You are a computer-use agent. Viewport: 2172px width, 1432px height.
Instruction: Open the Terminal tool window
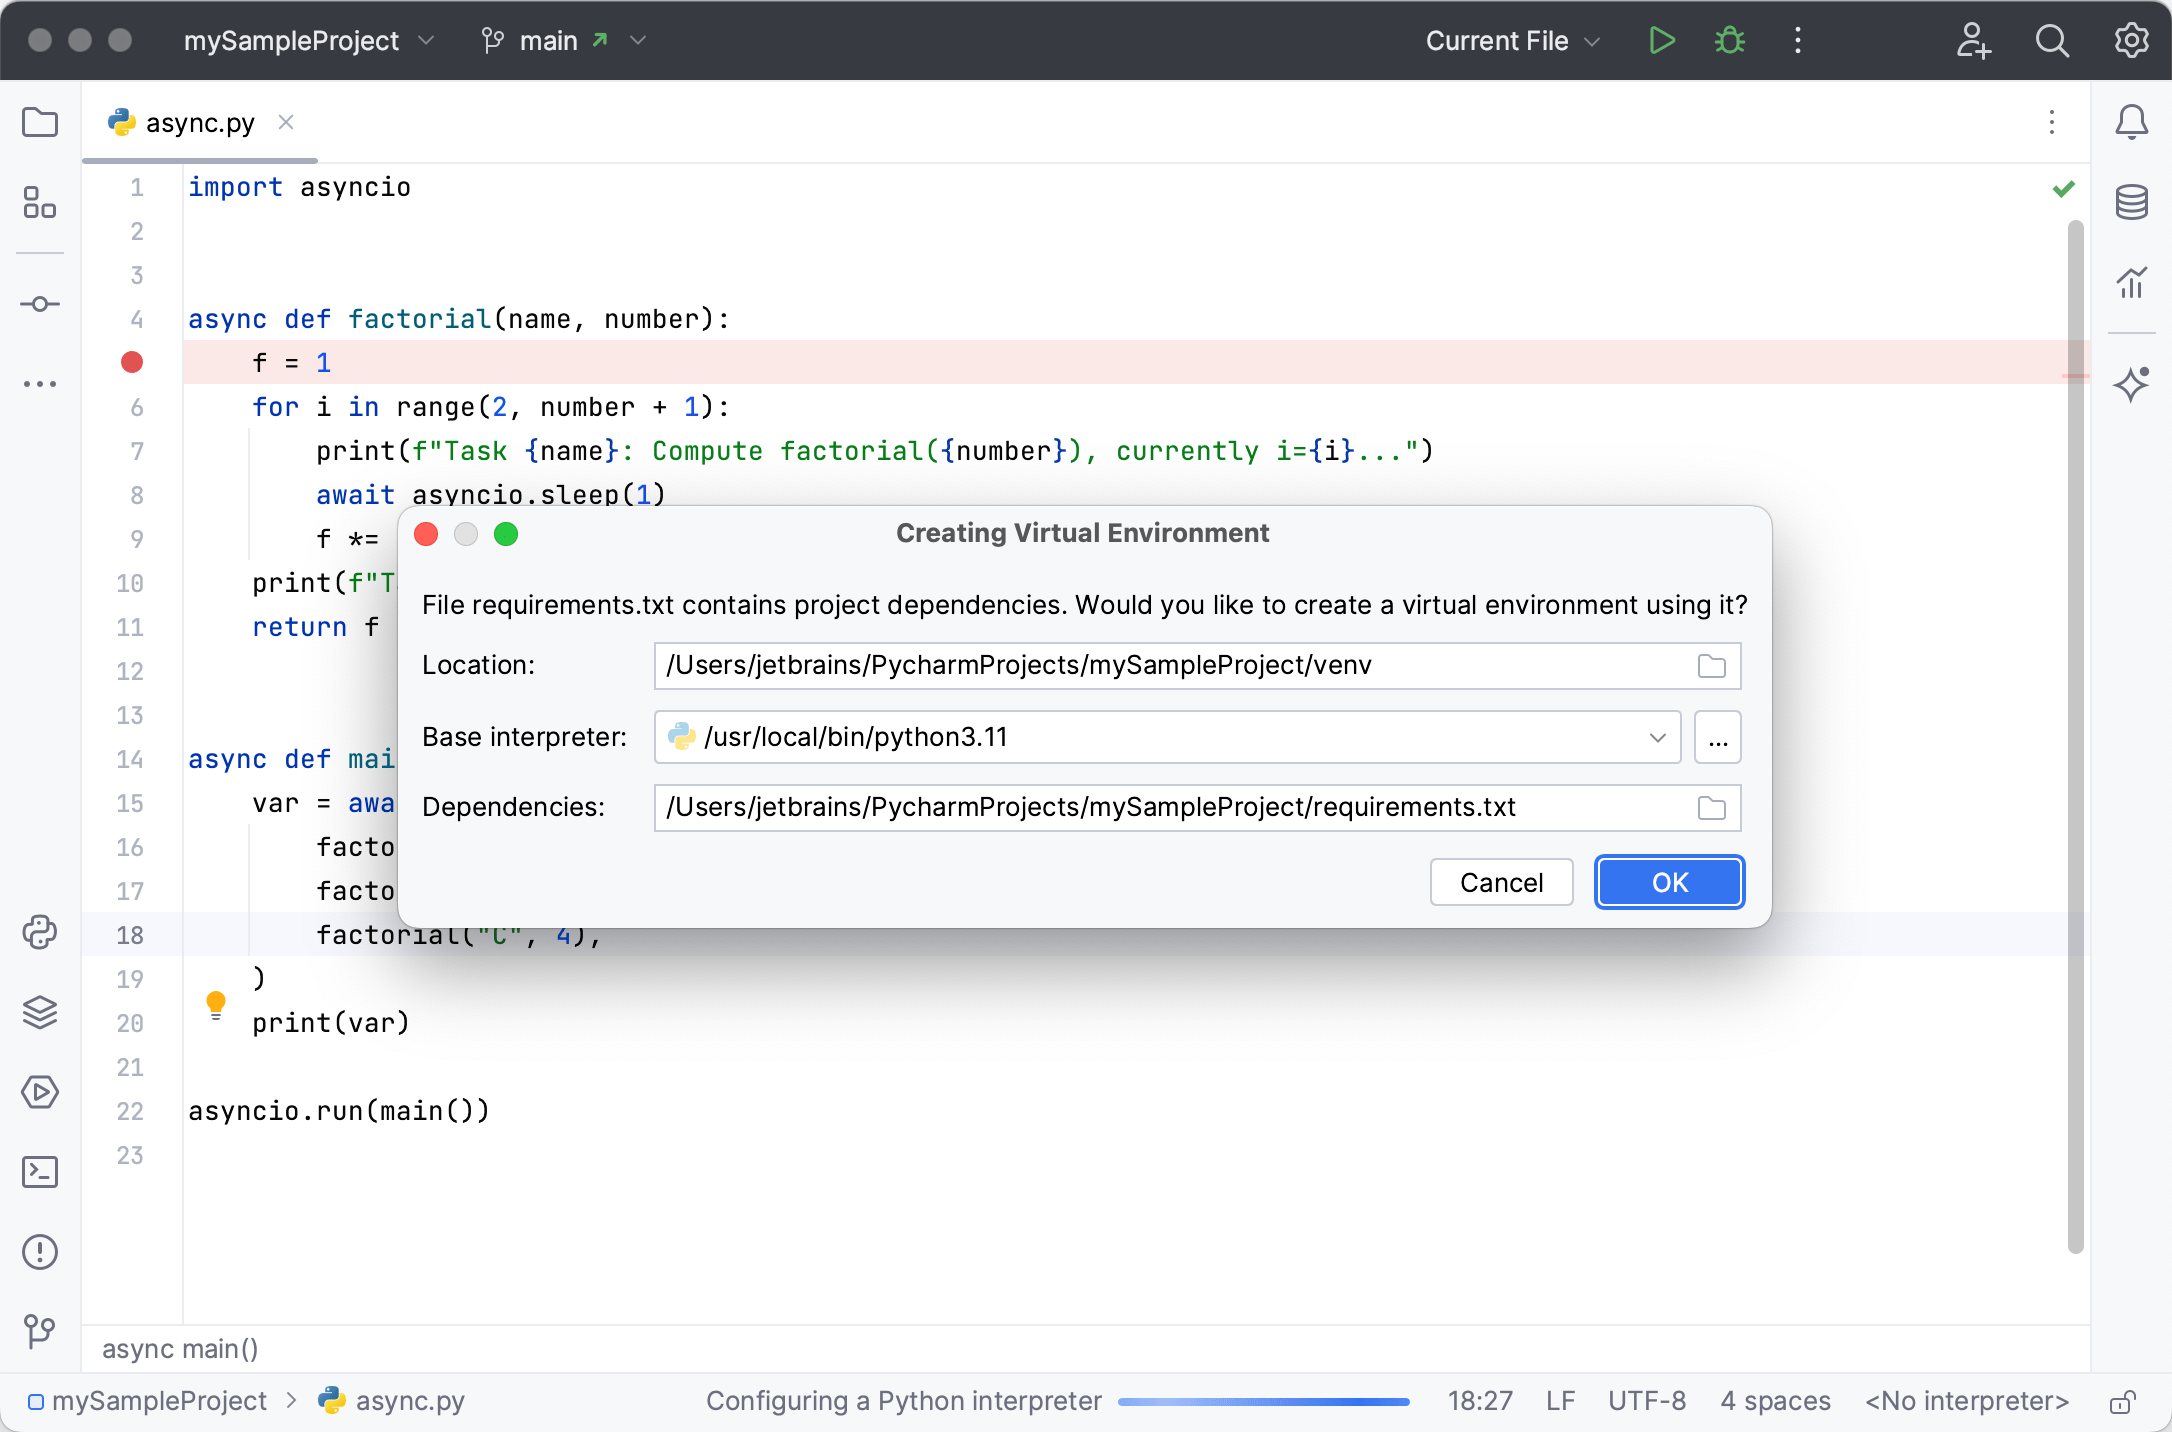click(40, 1172)
